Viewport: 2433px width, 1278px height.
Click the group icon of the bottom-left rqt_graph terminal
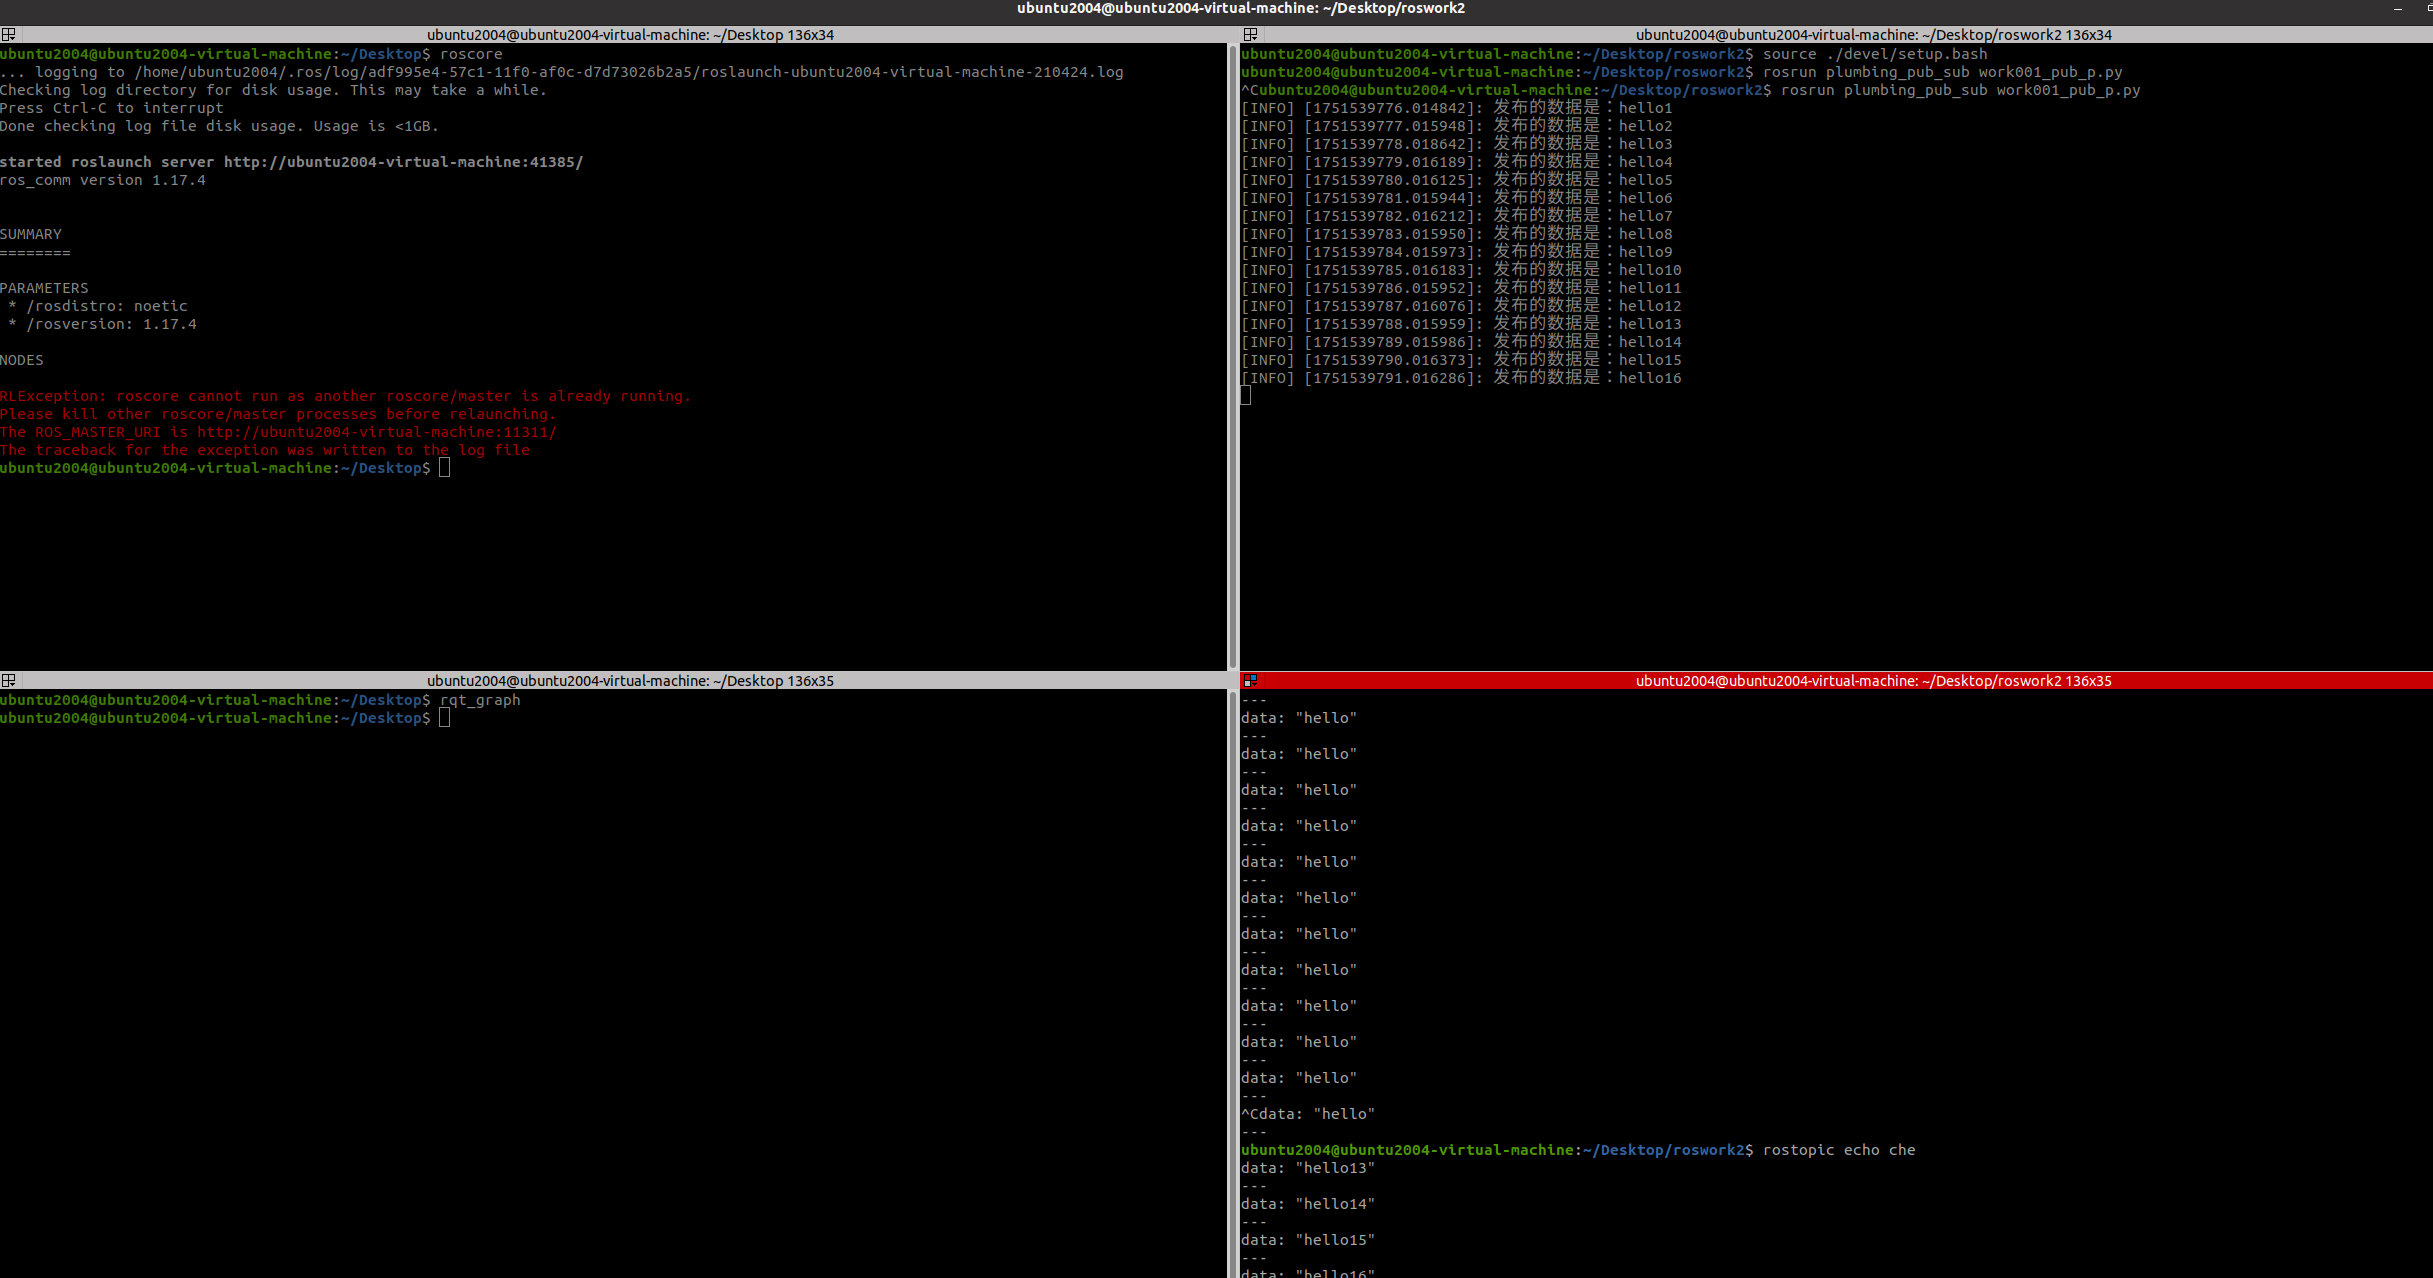8,680
